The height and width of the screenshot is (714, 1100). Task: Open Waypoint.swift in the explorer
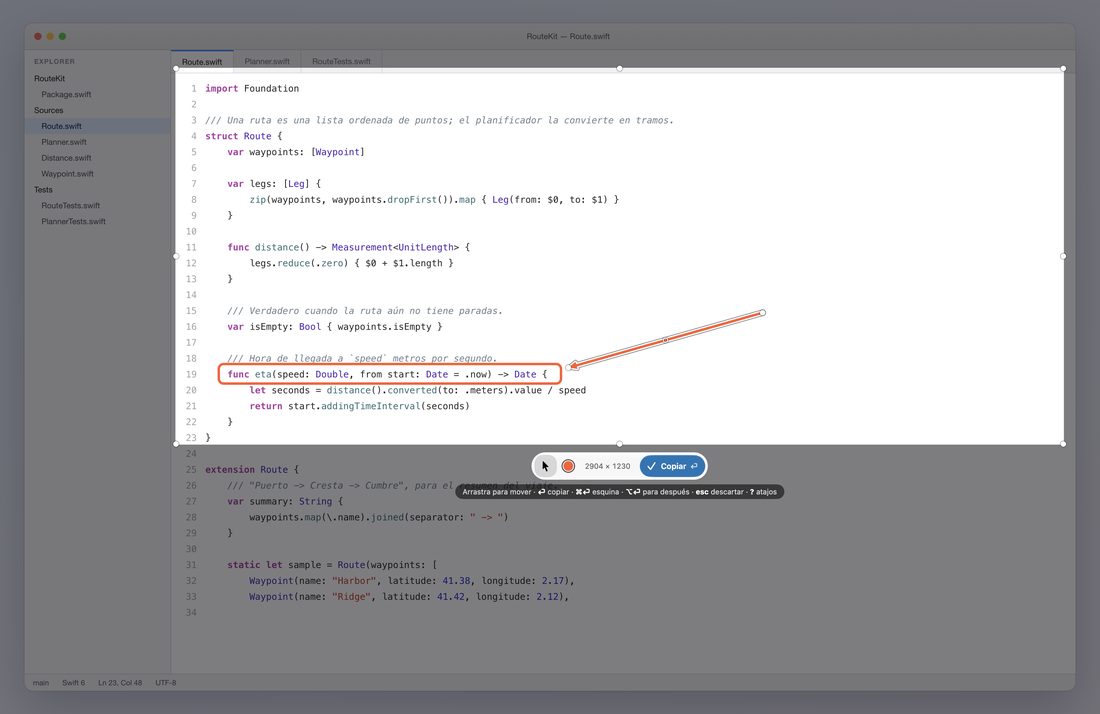67,174
